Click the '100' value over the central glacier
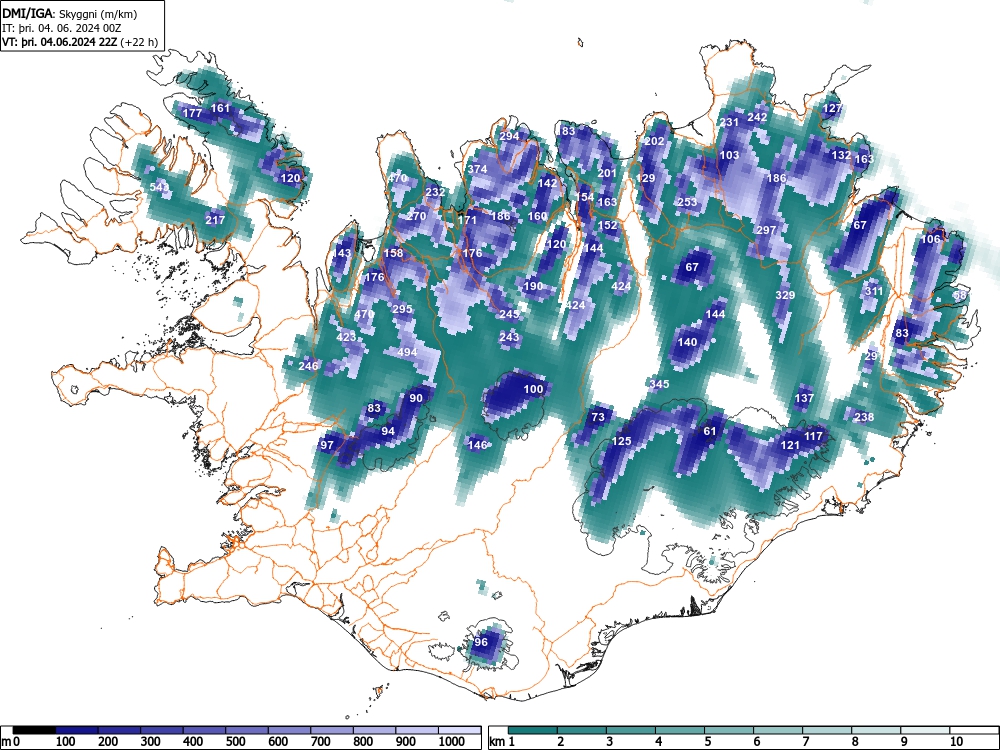The width and height of the screenshot is (1000, 750). (533, 389)
